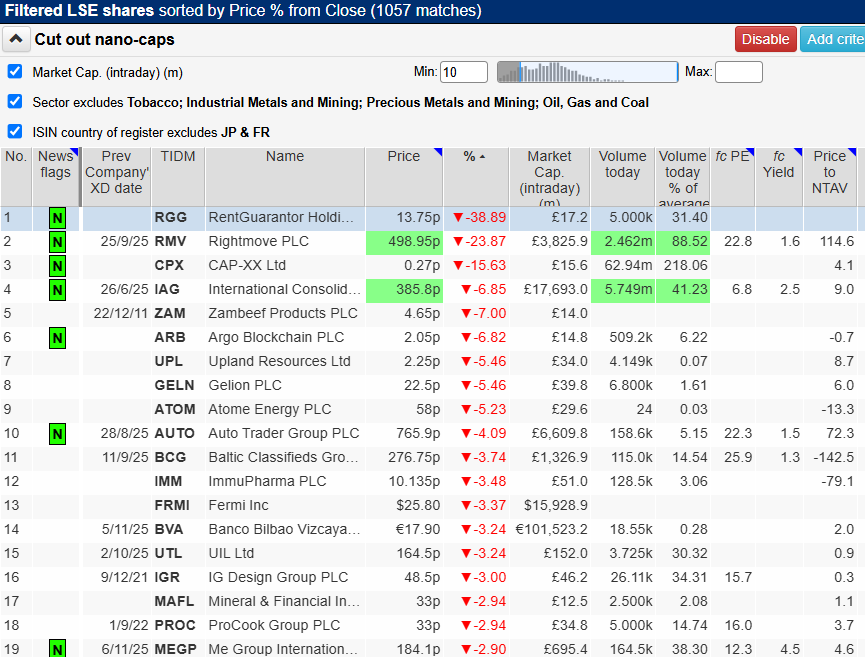
Task: Toggle ISIN country of register checkbox
Action: point(15,132)
